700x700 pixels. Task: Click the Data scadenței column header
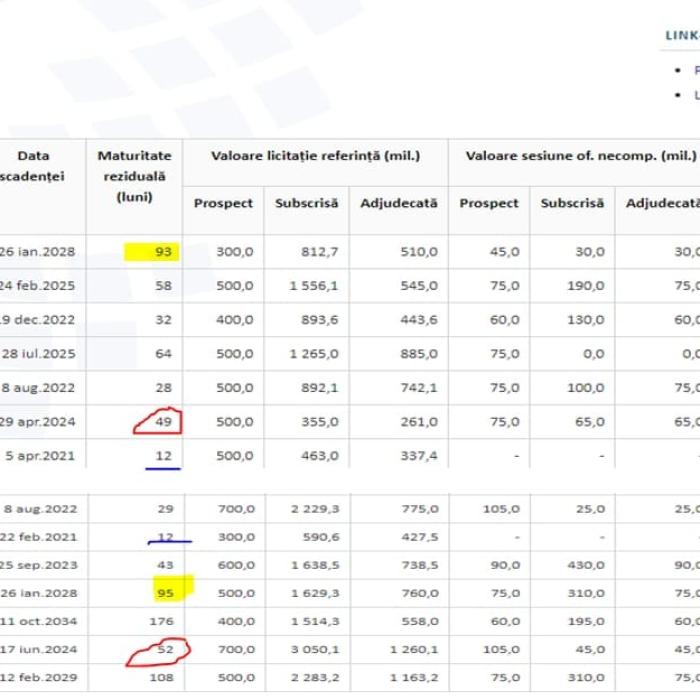pyautogui.click(x=31, y=166)
